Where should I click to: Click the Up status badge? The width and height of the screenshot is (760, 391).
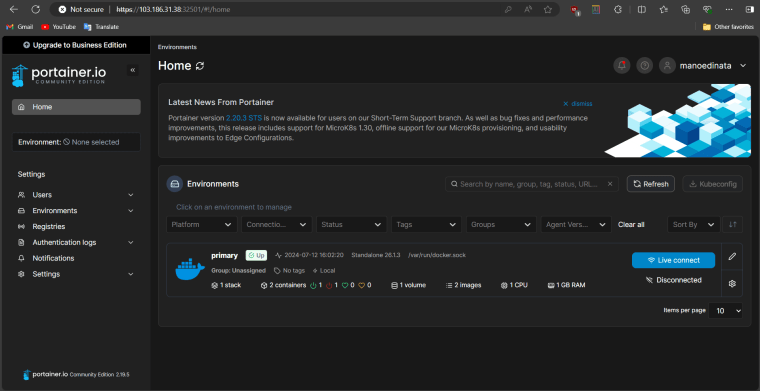pyautogui.click(x=256, y=255)
